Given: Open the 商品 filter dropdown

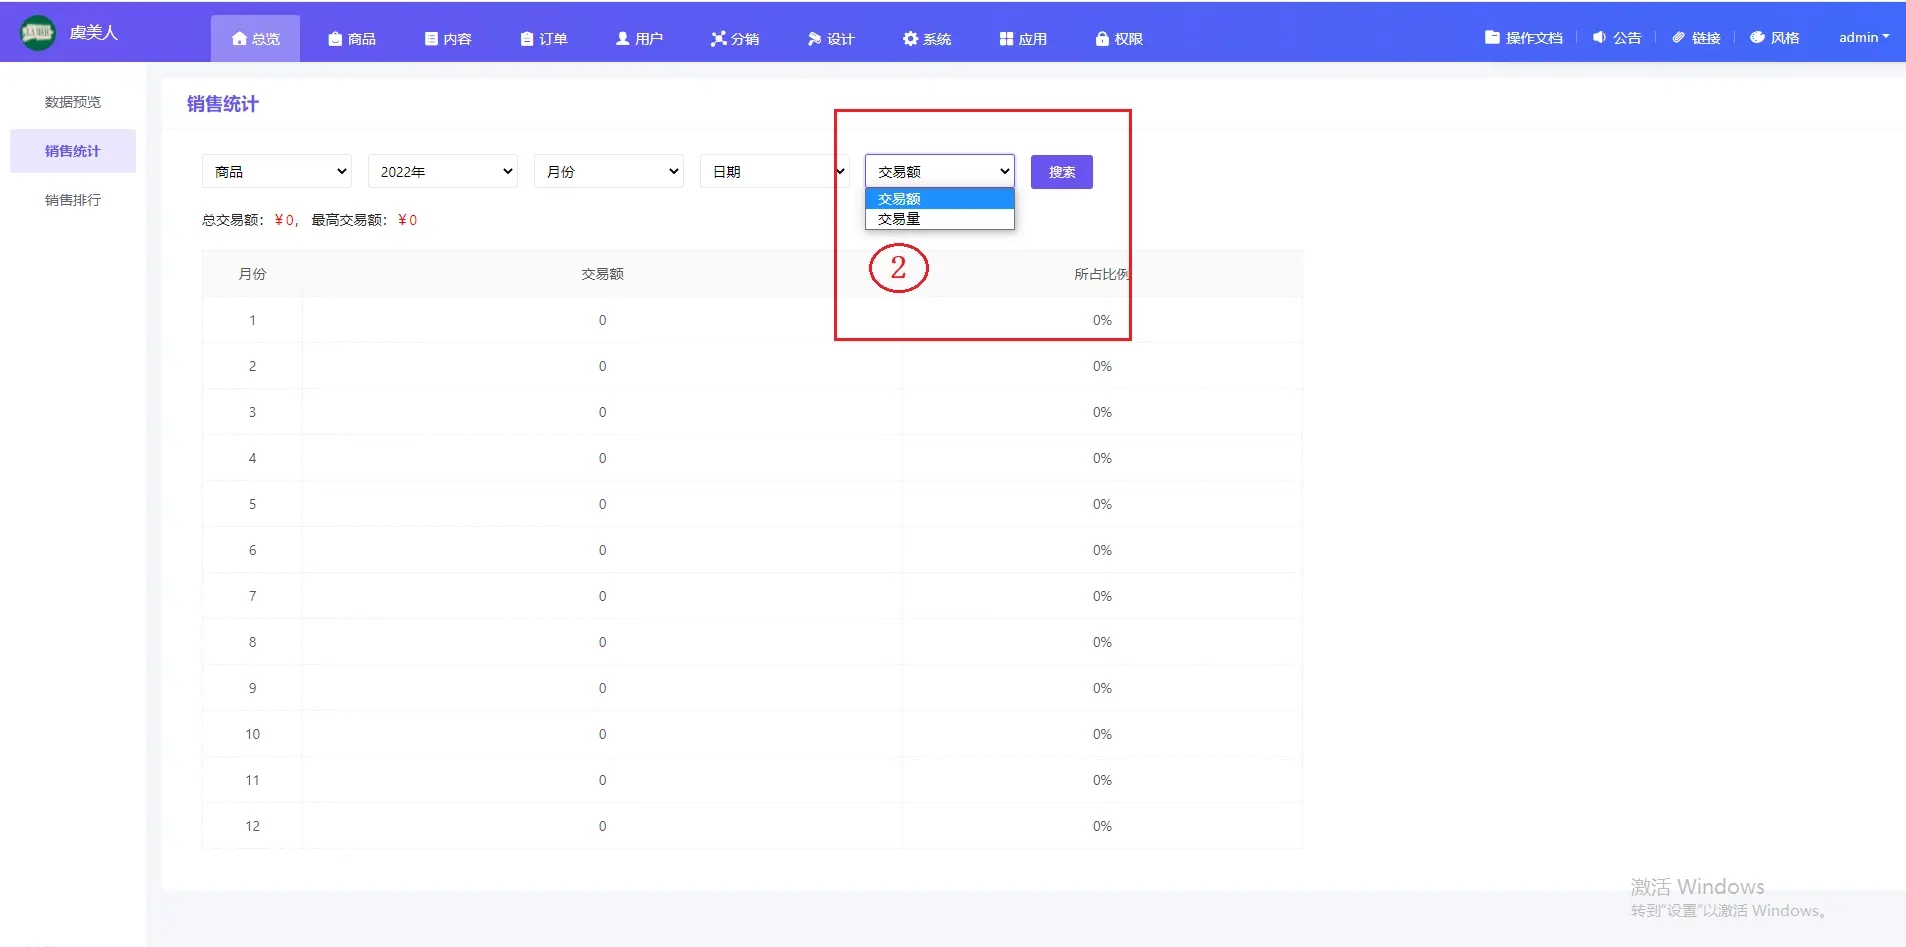Looking at the screenshot, I should [277, 172].
